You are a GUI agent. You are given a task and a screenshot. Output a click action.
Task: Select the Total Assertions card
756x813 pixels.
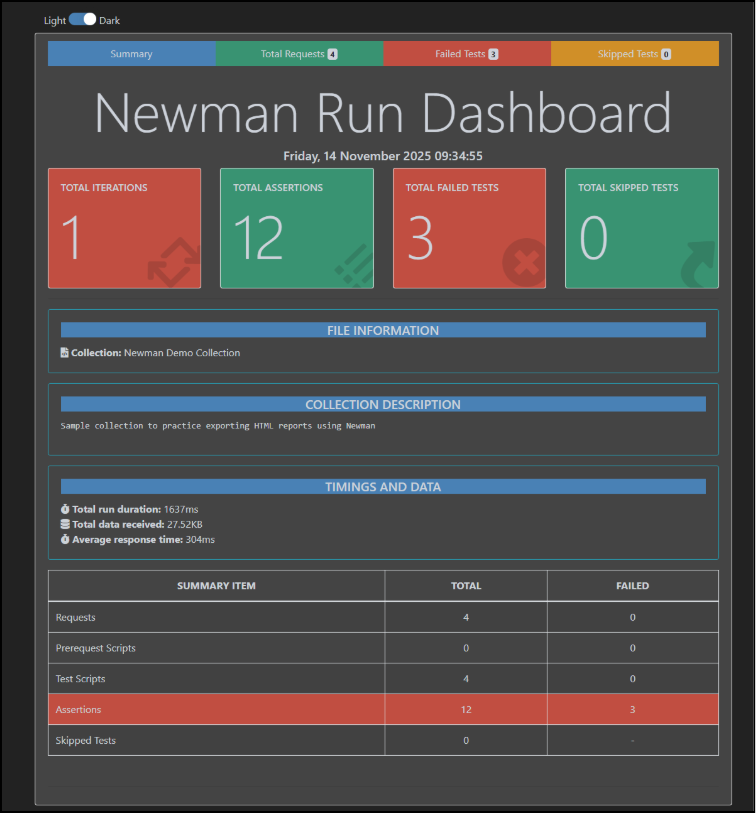[296, 228]
